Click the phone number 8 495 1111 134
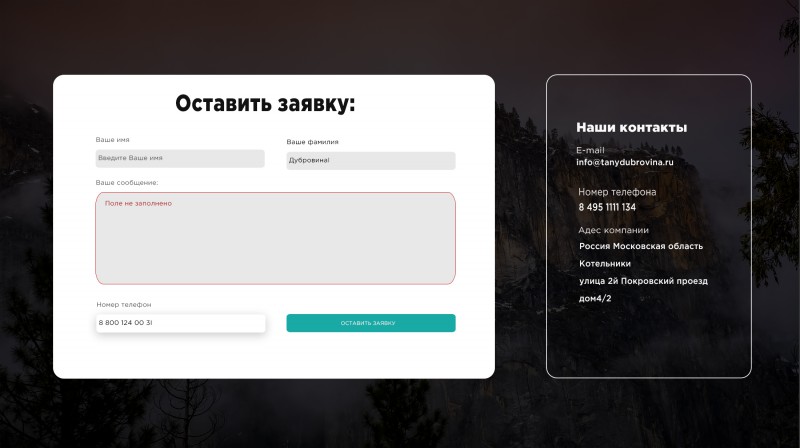800x448 pixels. 607,207
